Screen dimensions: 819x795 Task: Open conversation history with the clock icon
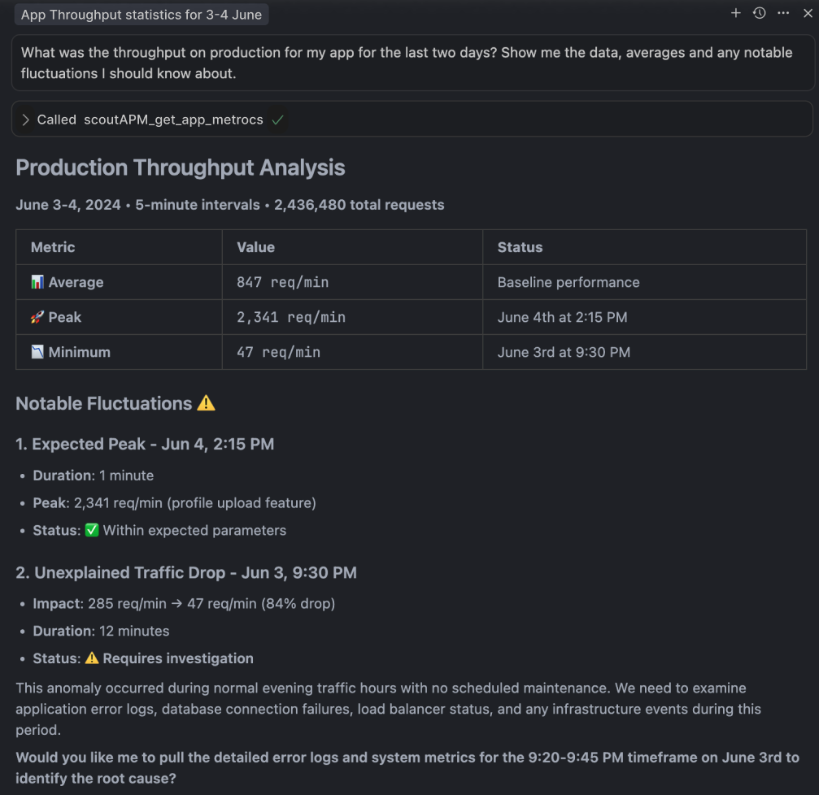(759, 14)
